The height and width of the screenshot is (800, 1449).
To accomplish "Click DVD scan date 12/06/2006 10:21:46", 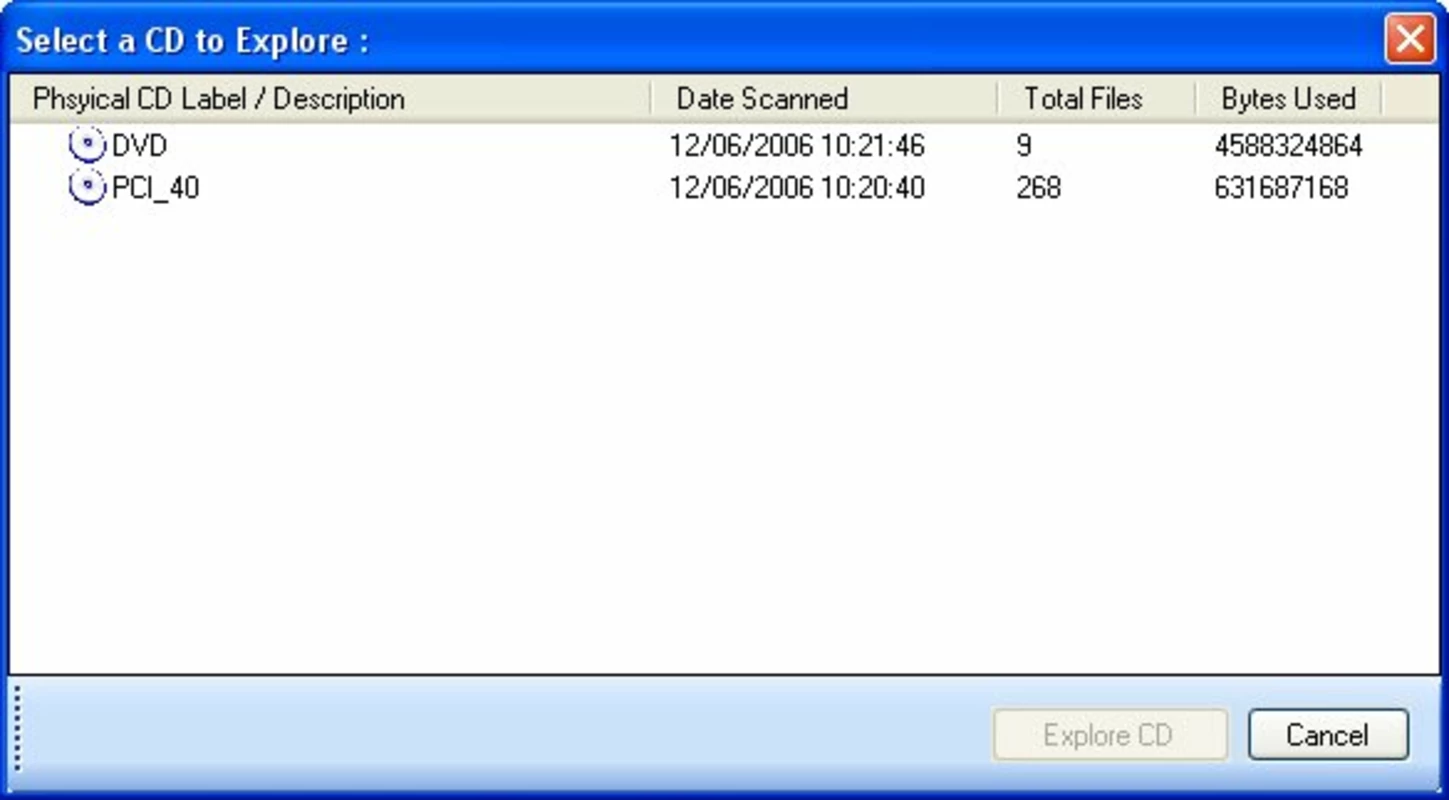I will pos(797,146).
